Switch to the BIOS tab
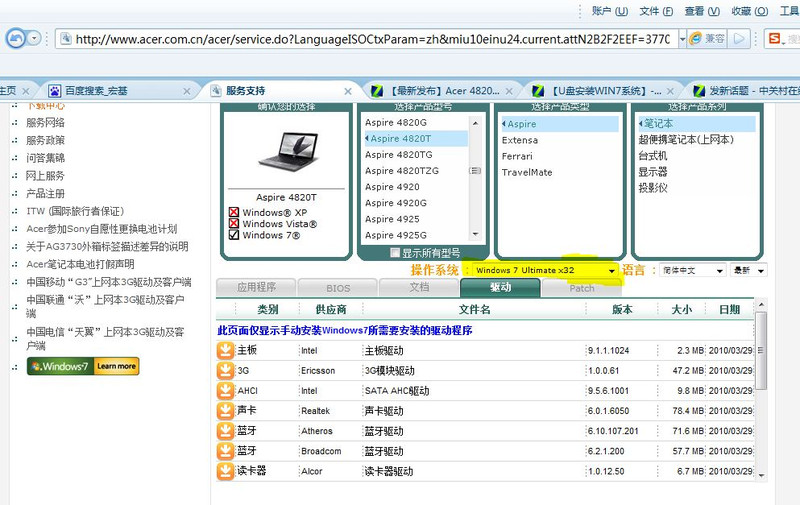Viewport: 800px width, 505px height. [338, 288]
